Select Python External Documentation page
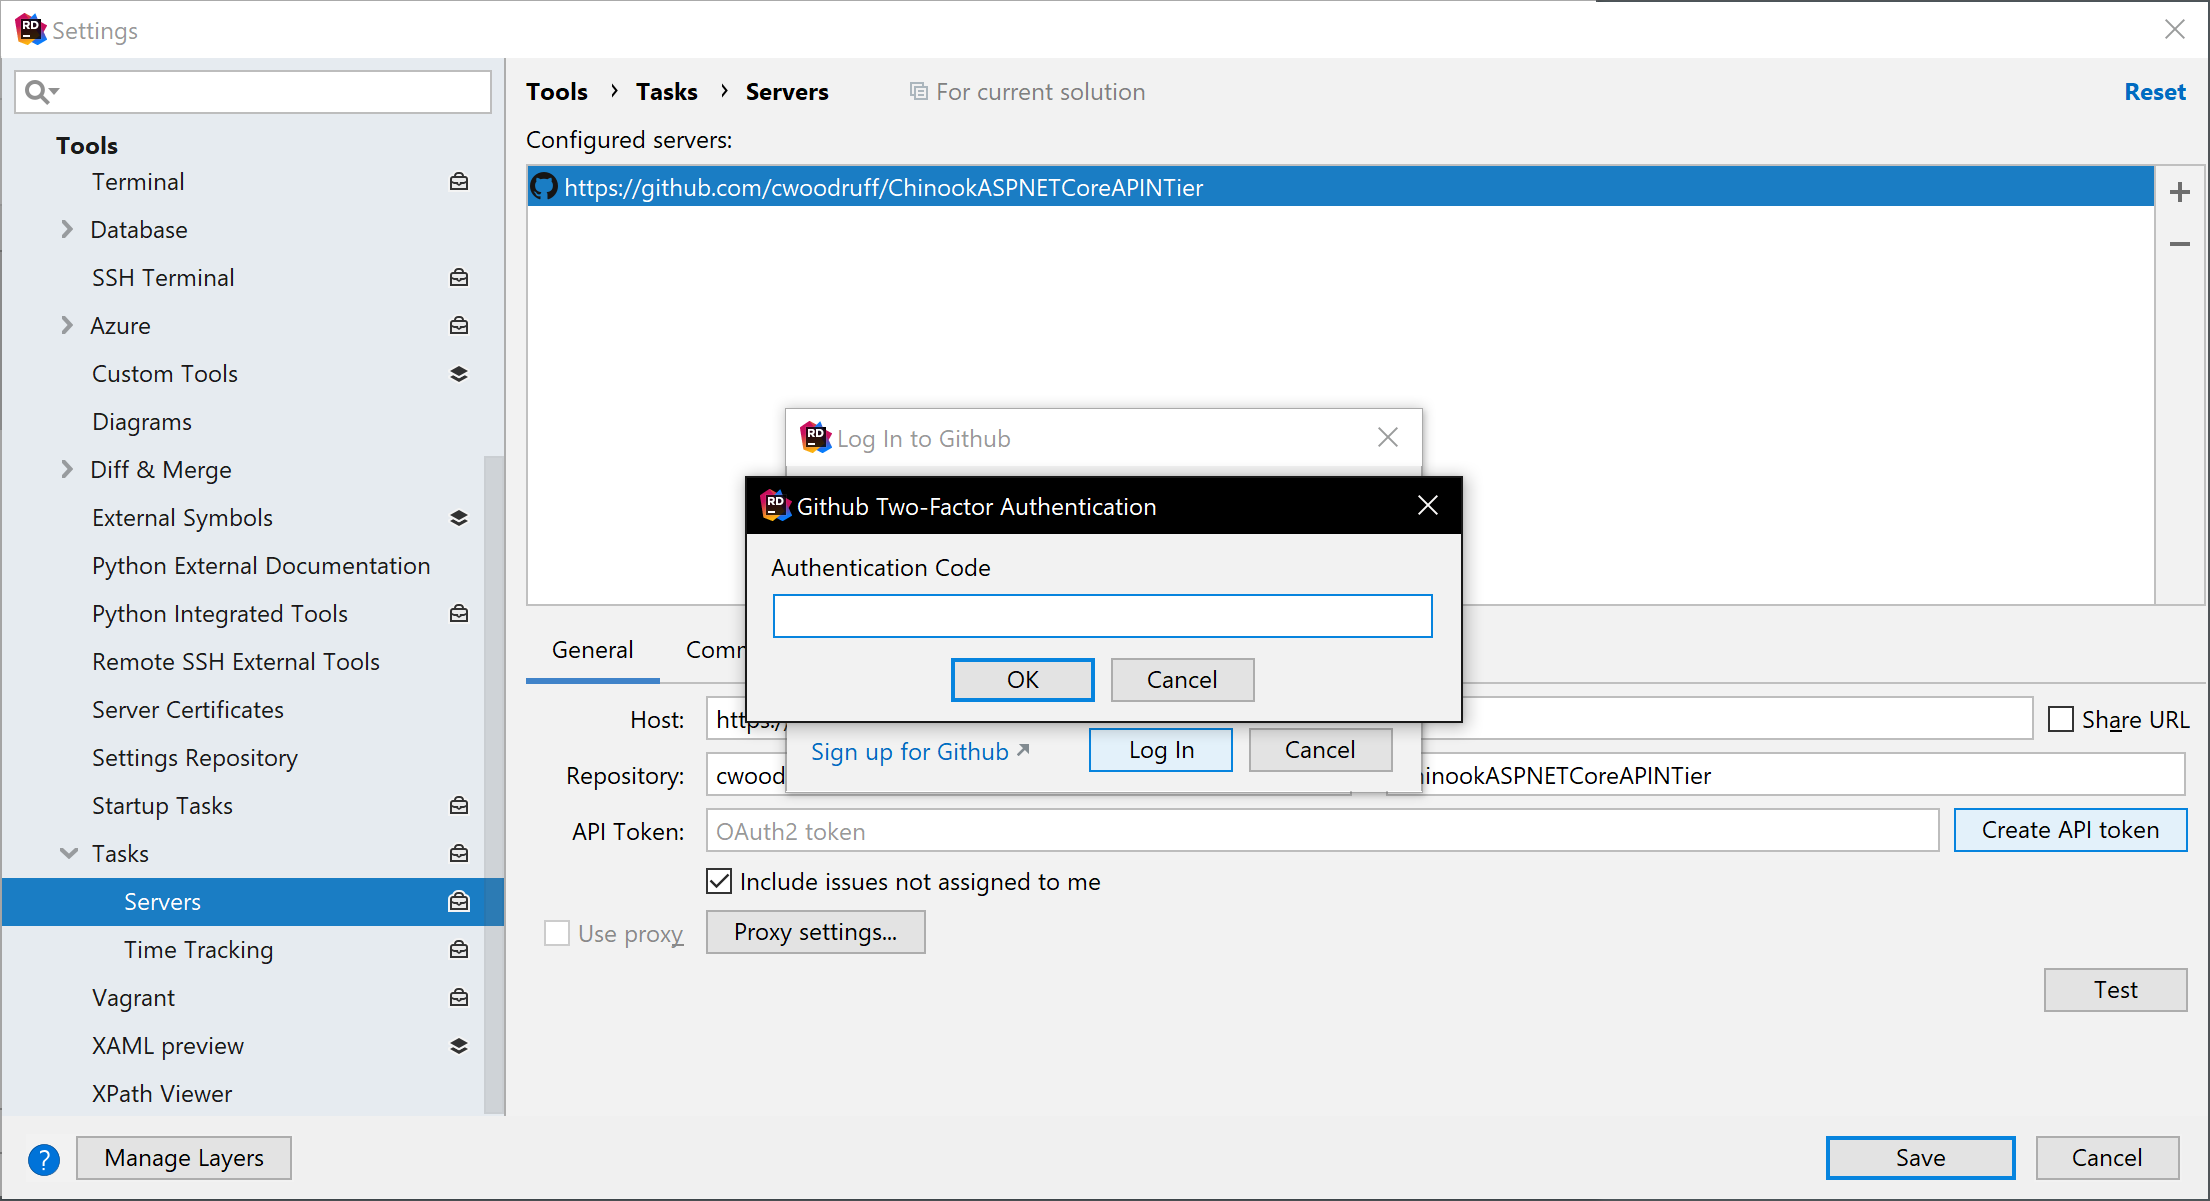The width and height of the screenshot is (2210, 1201). click(261, 566)
